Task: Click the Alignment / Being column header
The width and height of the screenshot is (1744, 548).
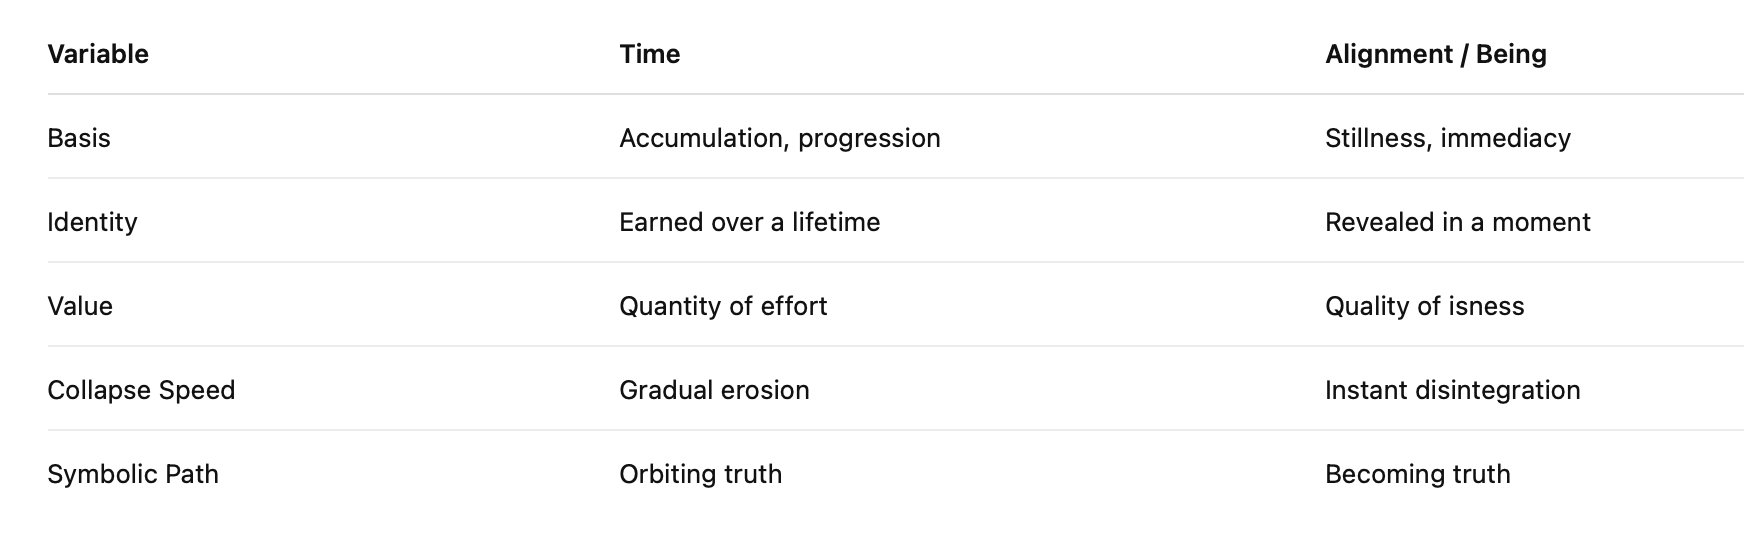Action: (x=1435, y=54)
